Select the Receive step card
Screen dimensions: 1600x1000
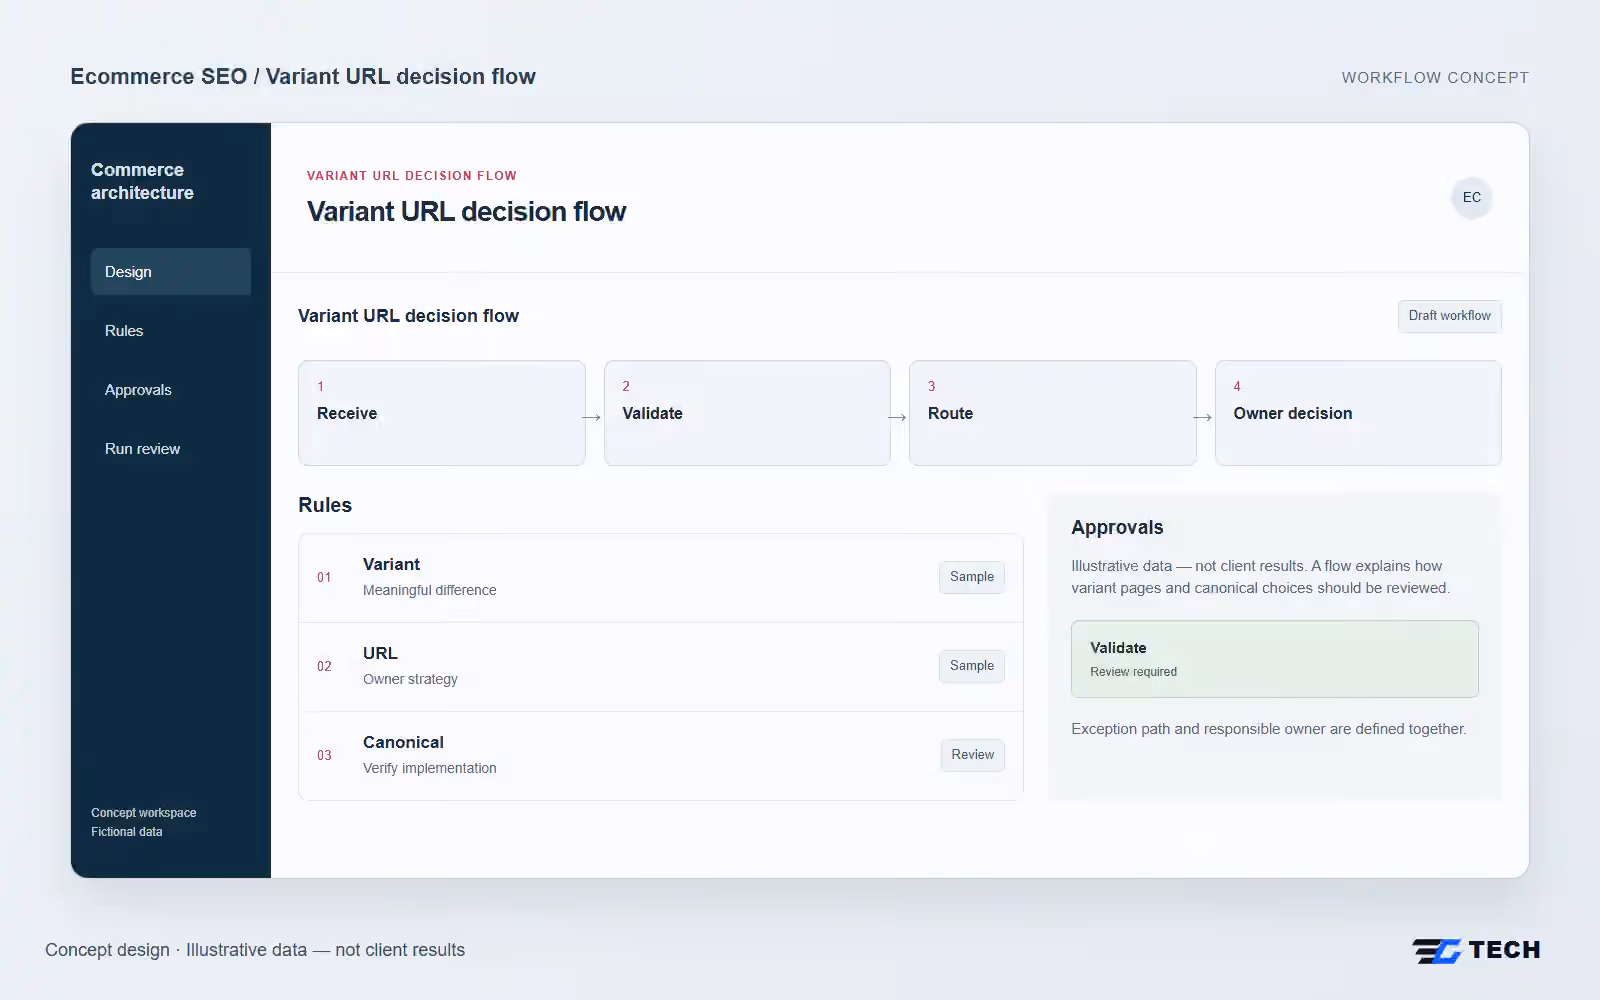[x=442, y=413]
